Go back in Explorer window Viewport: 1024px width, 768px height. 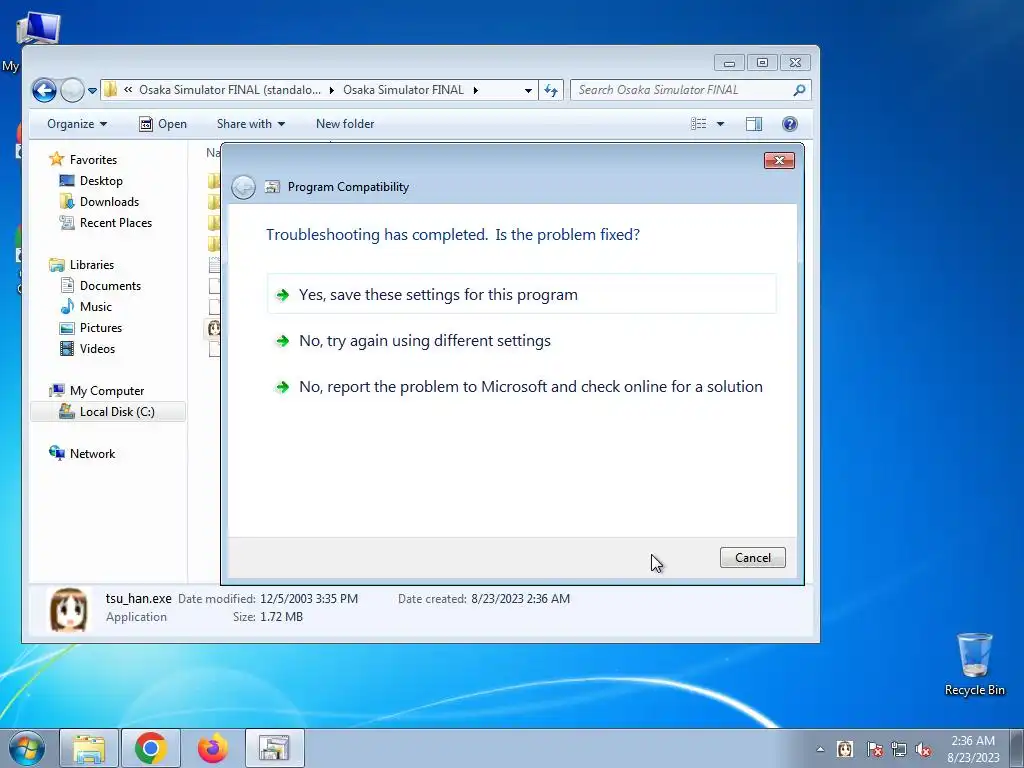44,90
